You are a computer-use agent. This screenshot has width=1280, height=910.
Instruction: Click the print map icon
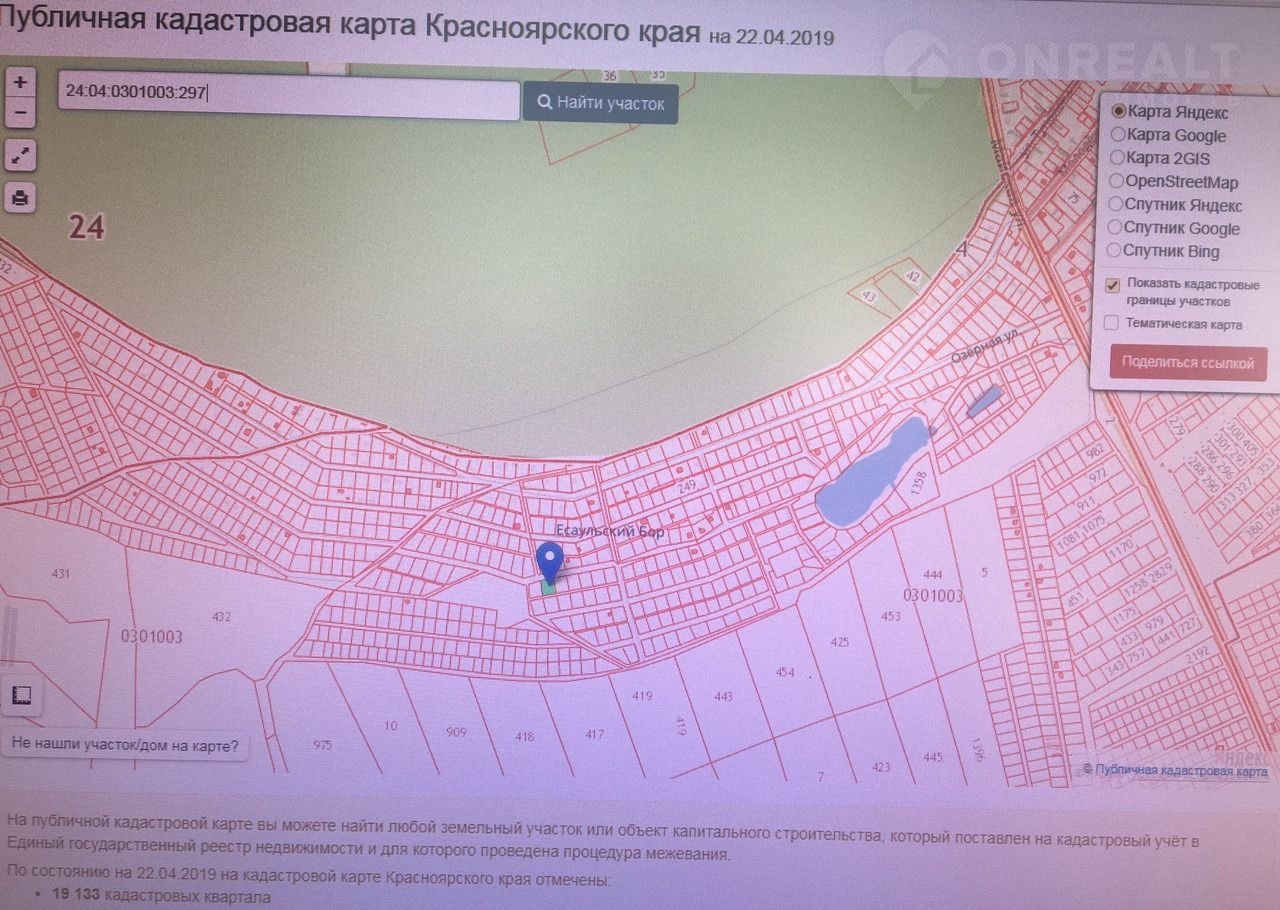(x=20, y=198)
